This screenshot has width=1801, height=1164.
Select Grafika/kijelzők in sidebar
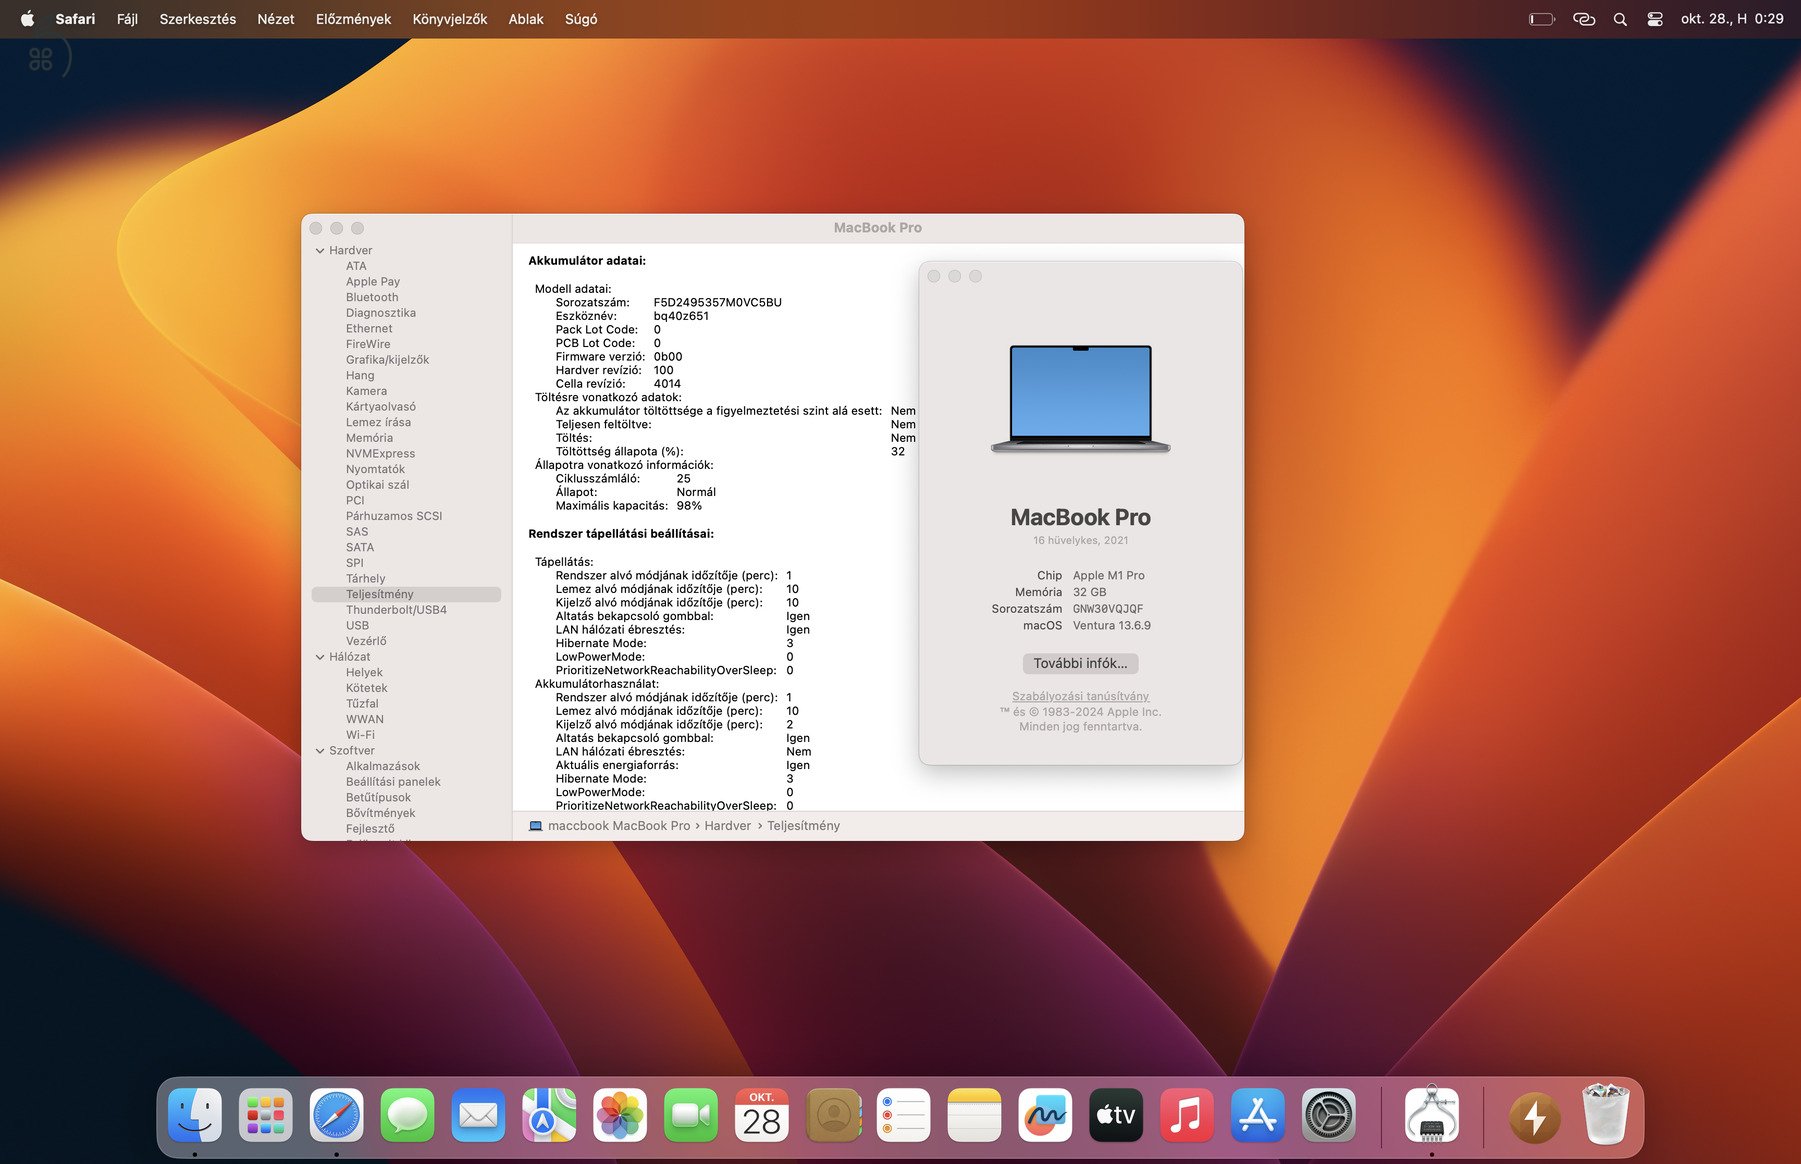coord(387,360)
